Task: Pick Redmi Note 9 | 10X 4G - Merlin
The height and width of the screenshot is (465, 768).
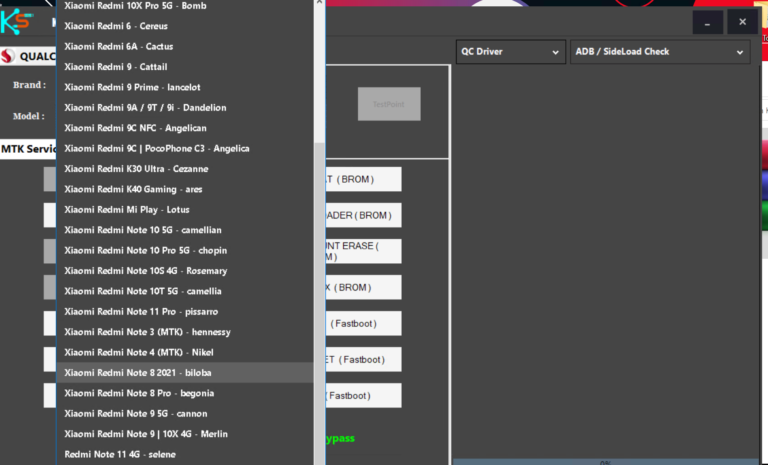Action: coord(185,434)
